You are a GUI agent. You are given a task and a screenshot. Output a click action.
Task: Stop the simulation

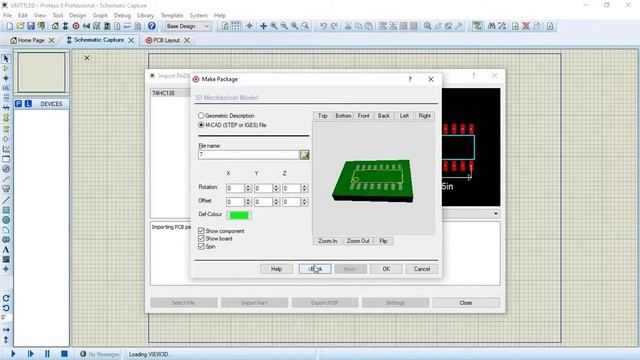pyautogui.click(x=64, y=354)
